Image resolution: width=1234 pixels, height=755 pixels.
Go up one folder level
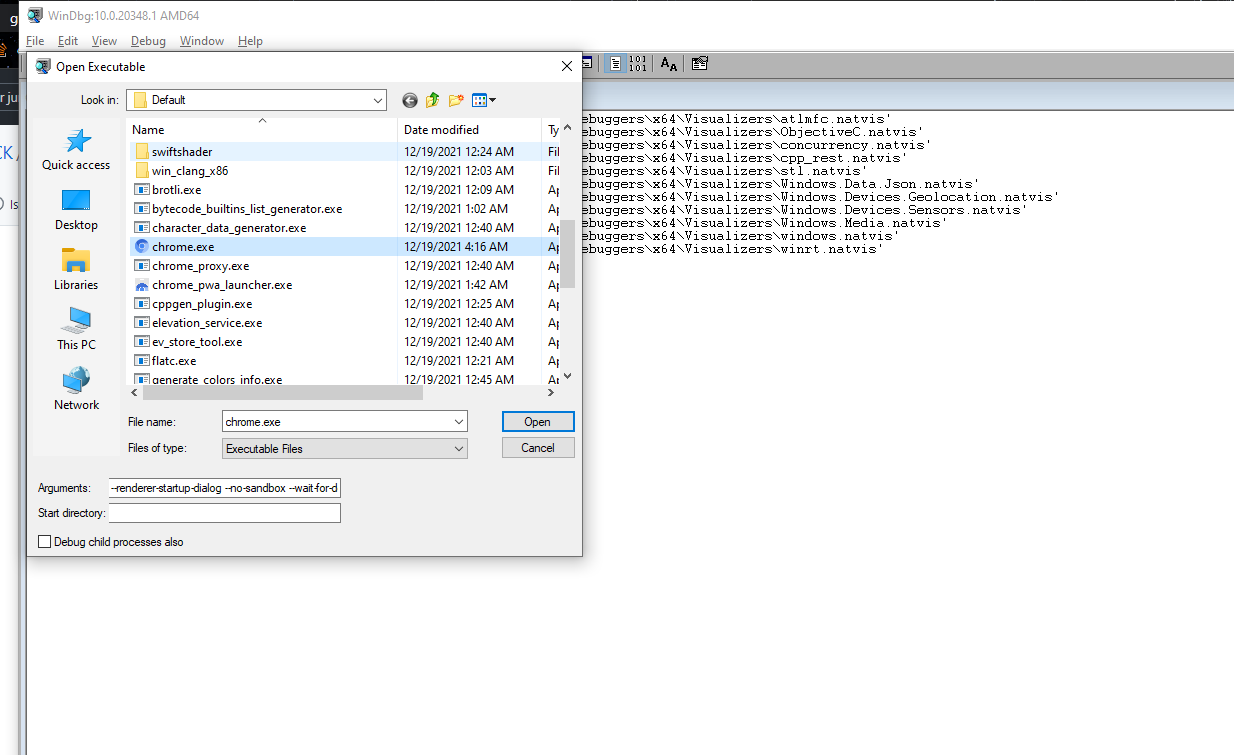[x=433, y=100]
